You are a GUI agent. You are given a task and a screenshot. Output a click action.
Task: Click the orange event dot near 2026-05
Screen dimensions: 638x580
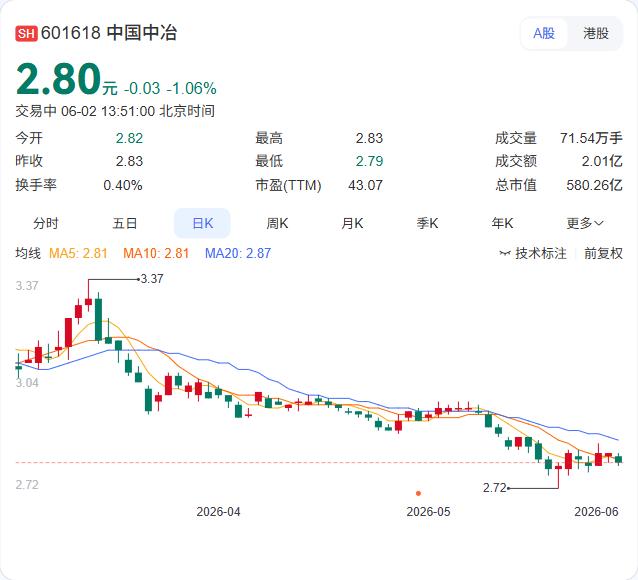(418, 493)
